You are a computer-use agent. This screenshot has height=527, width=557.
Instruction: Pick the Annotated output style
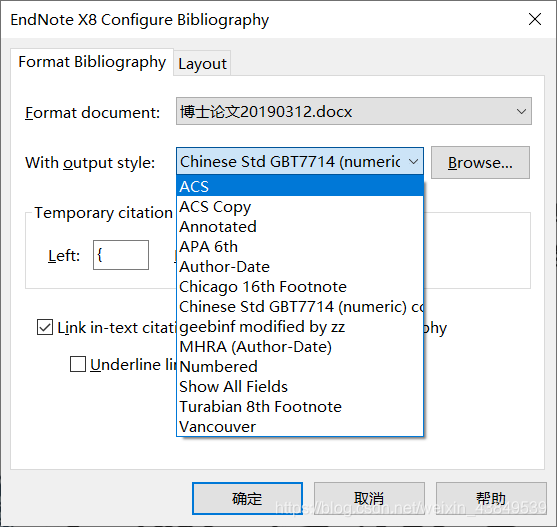point(300,226)
